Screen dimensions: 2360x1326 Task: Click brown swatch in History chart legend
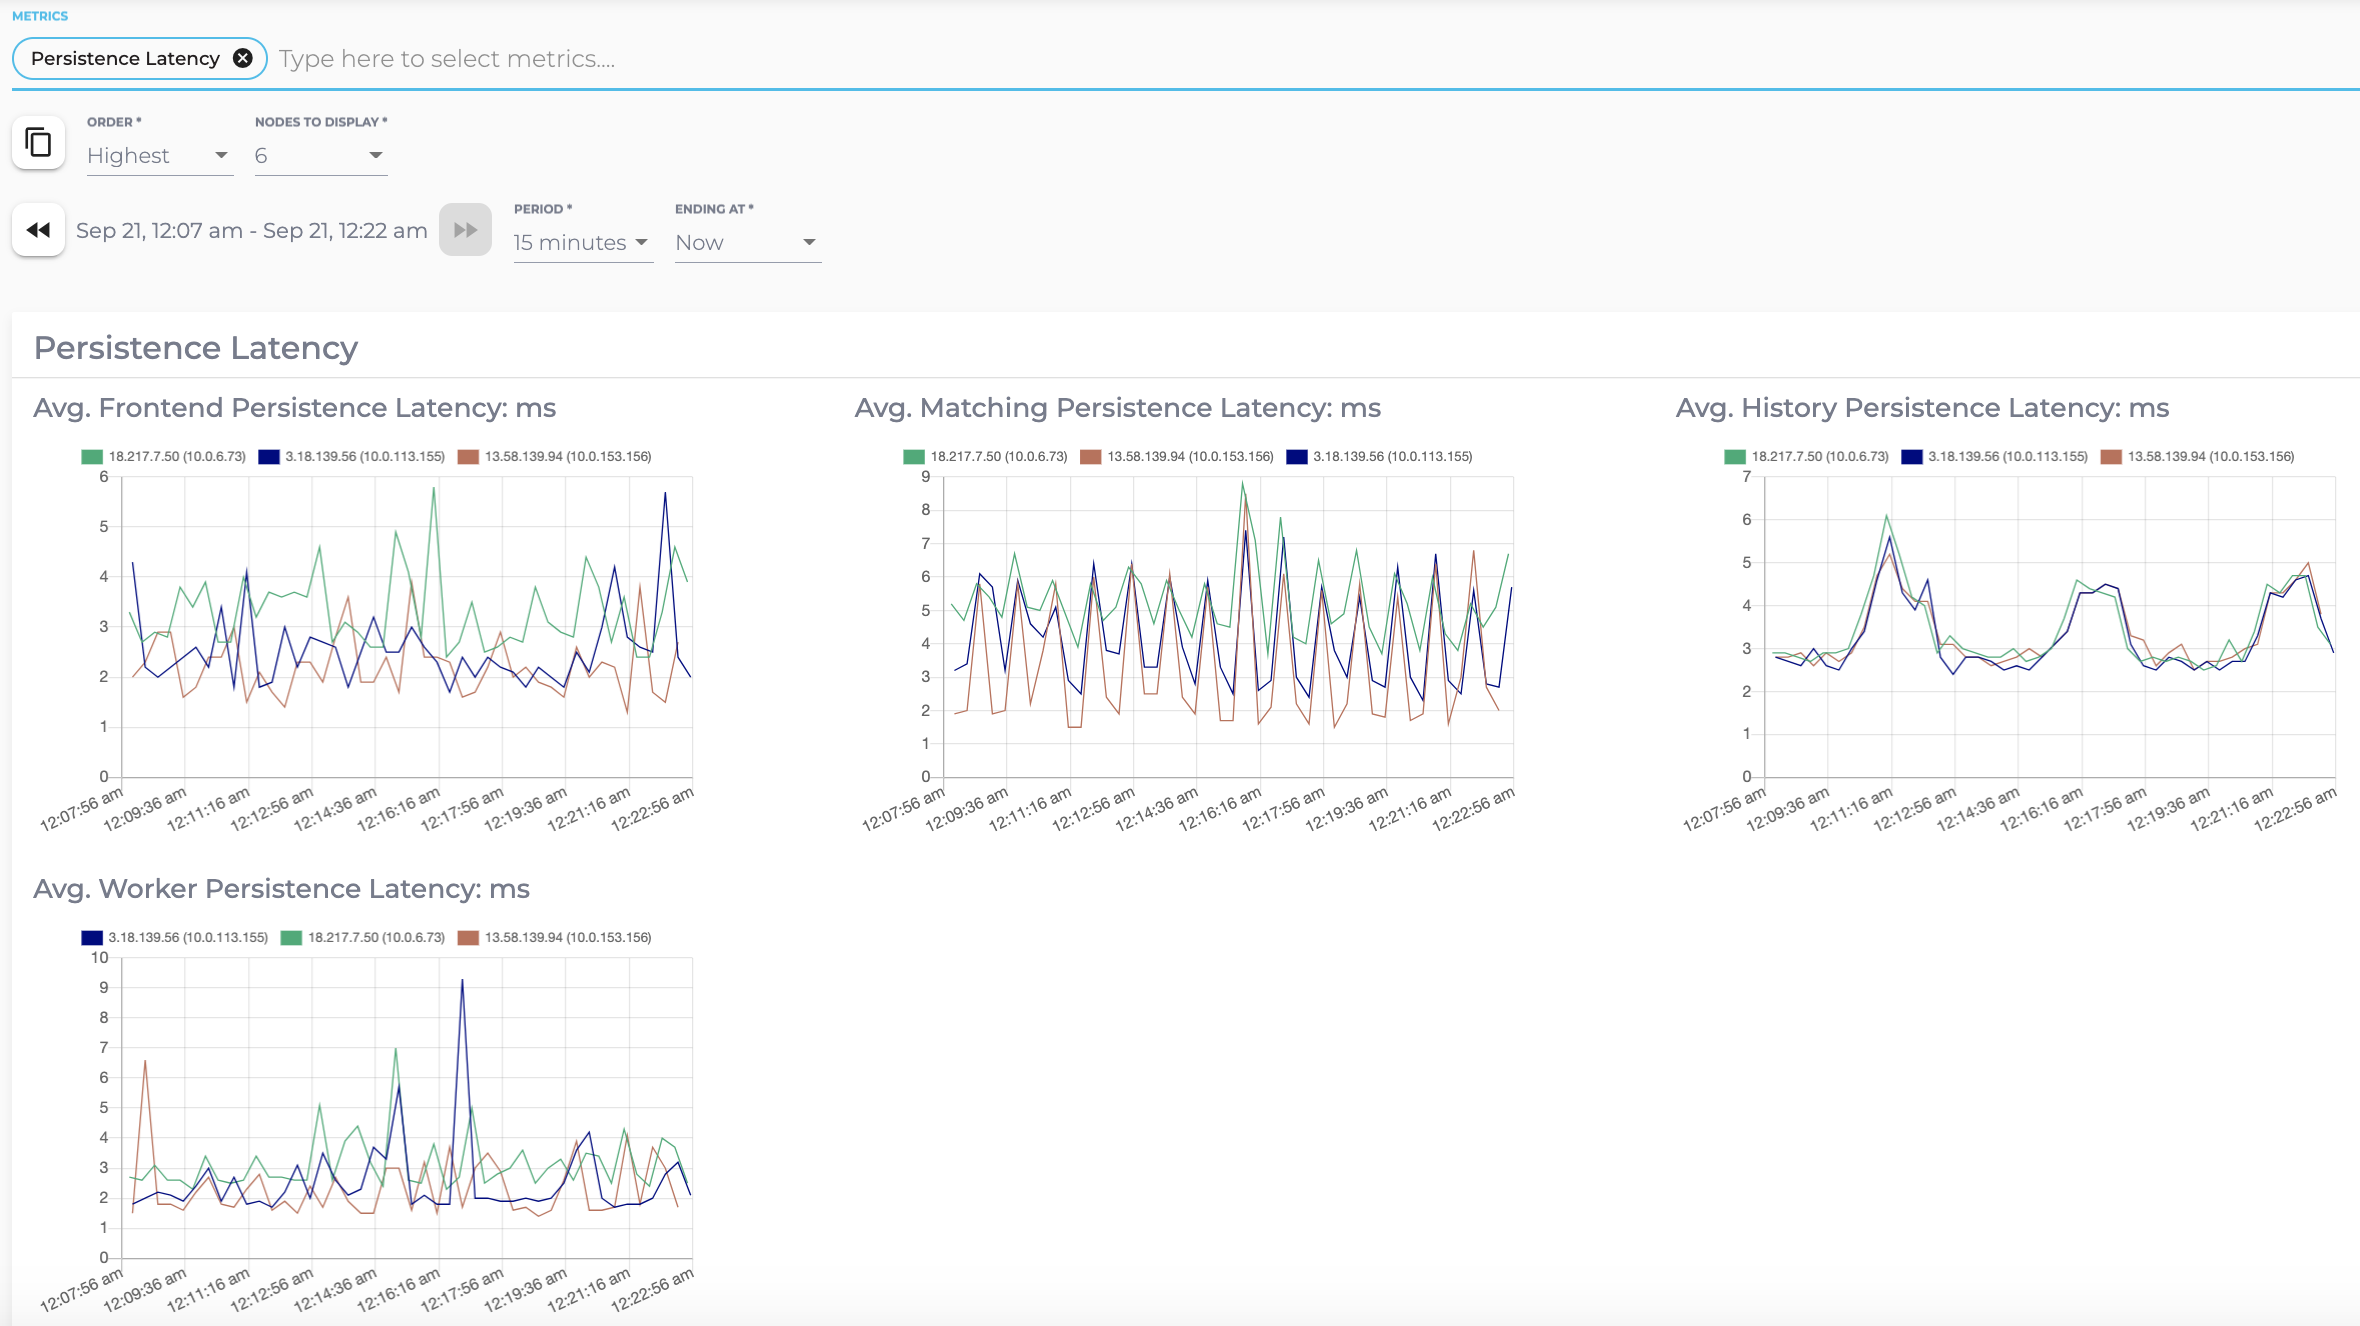pos(2111,457)
